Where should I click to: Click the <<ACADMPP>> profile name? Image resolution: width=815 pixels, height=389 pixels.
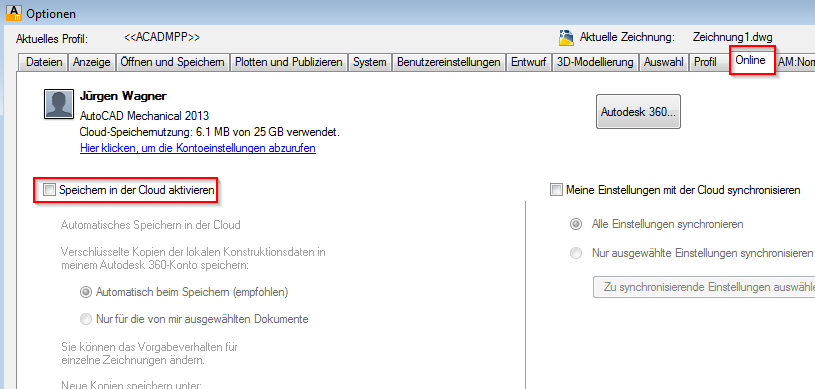pyautogui.click(x=162, y=37)
